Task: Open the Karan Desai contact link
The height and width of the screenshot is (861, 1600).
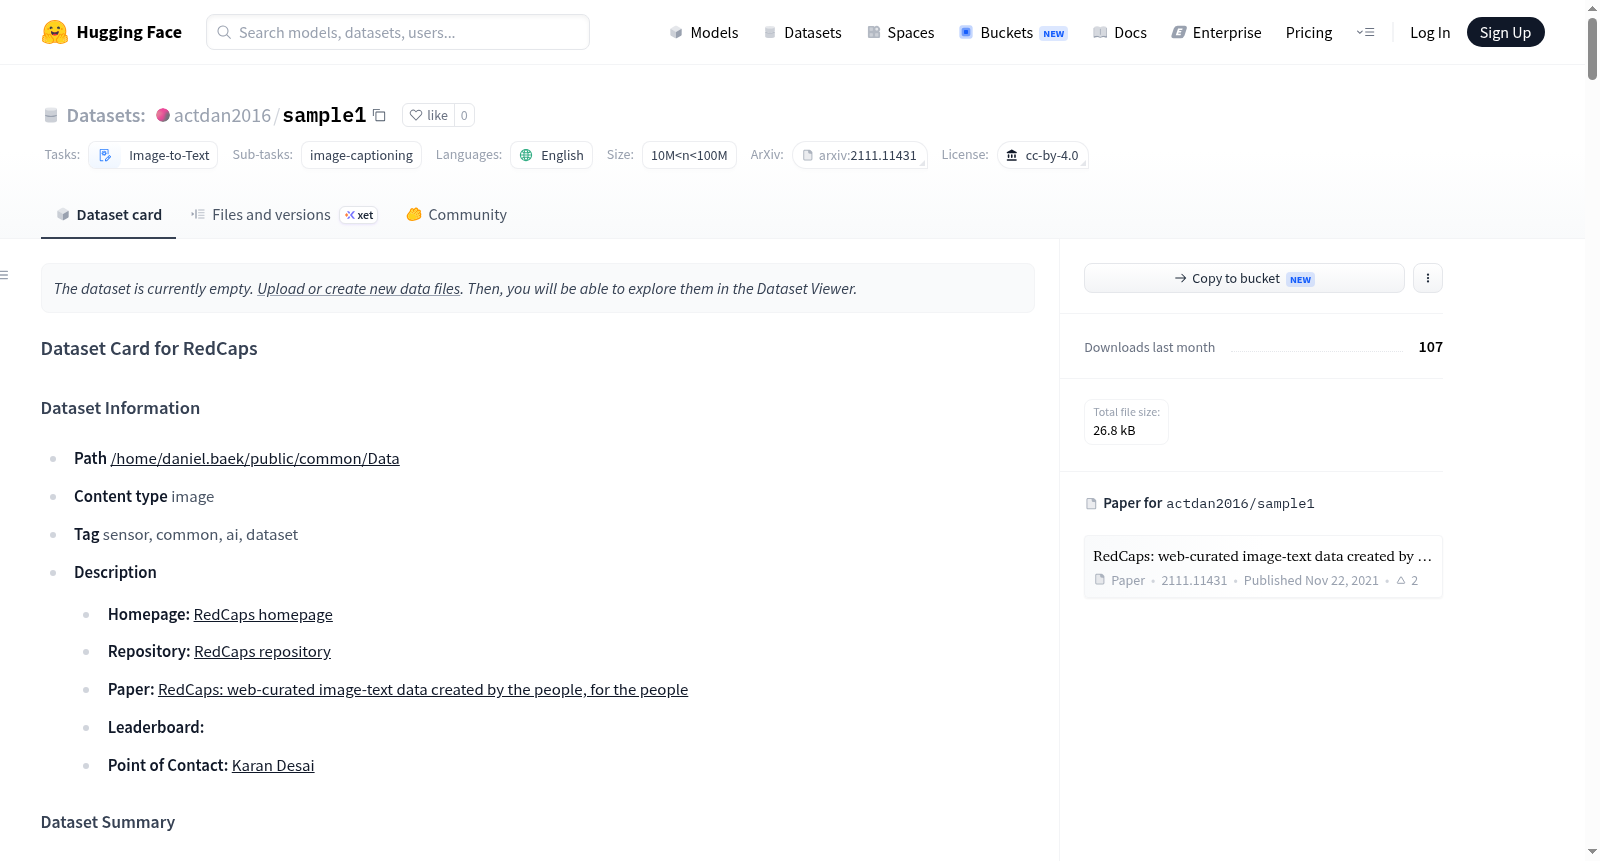Action: coord(273,765)
